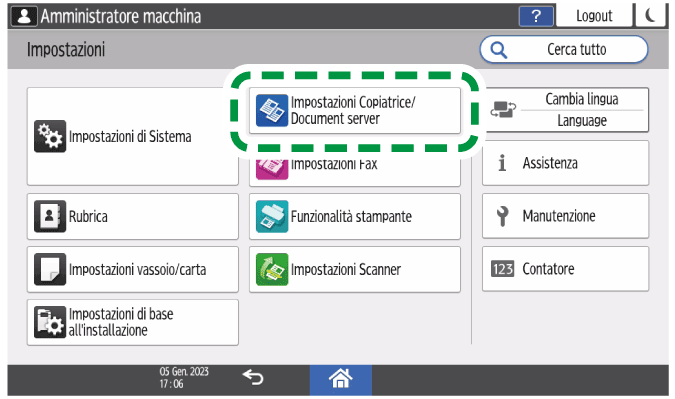Open Impostazioni Copiatrice/Document server
The width and height of the screenshot is (675, 399).
(355, 111)
